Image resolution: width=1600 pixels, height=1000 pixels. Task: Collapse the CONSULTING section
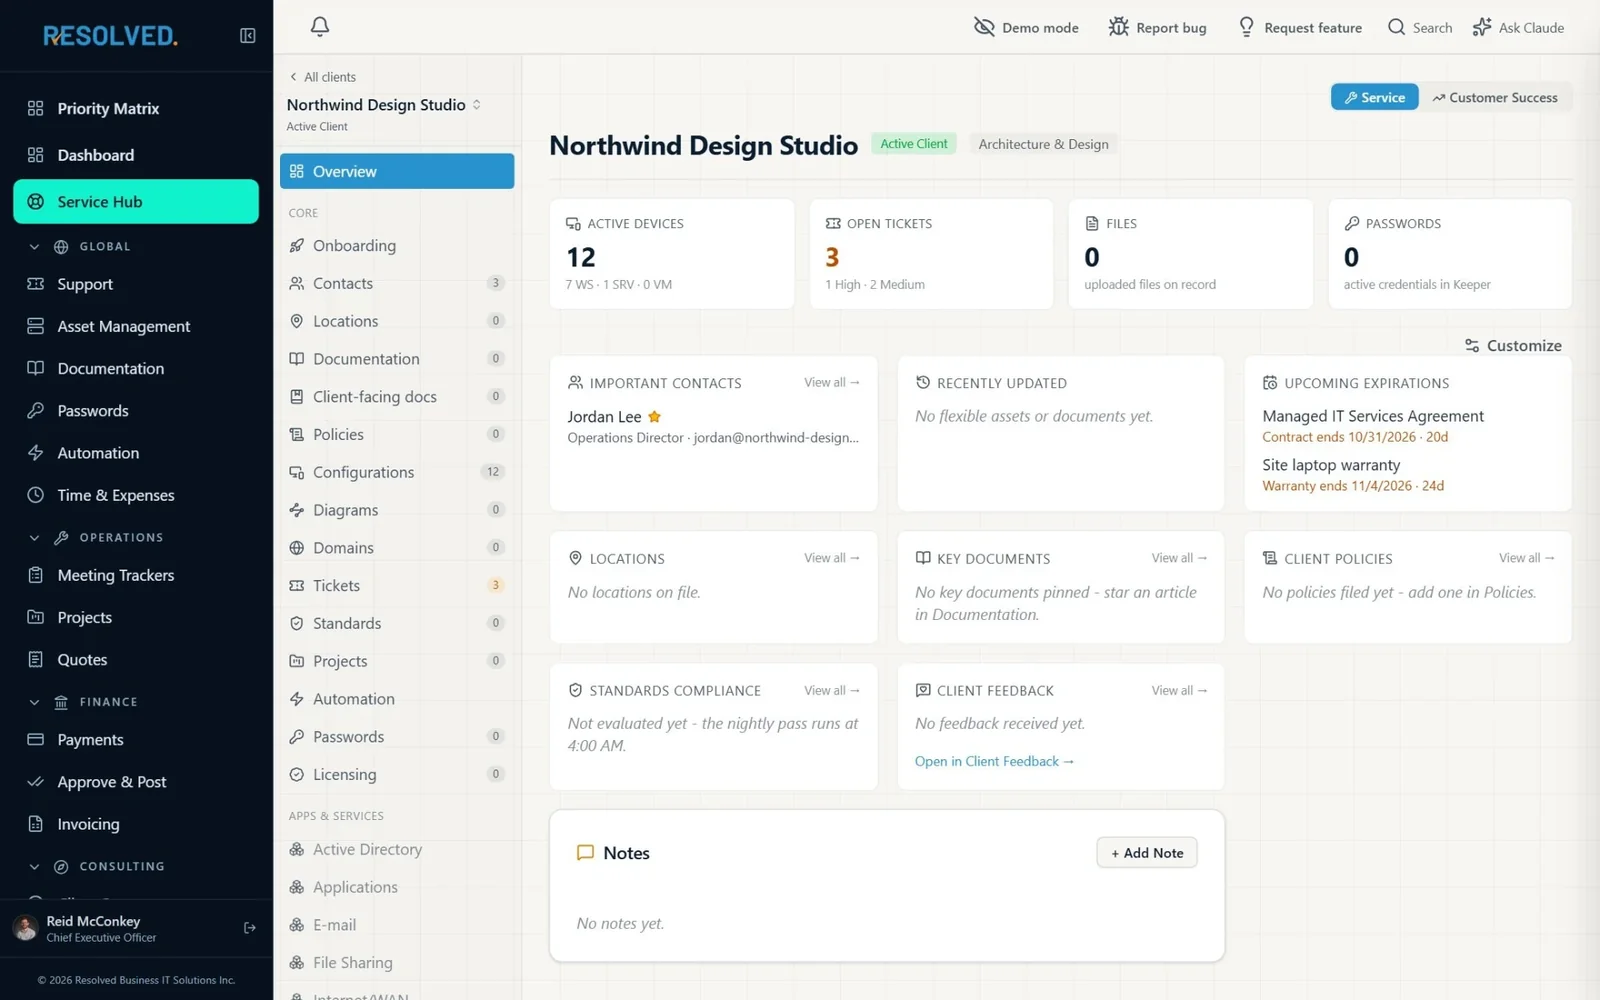(x=35, y=867)
